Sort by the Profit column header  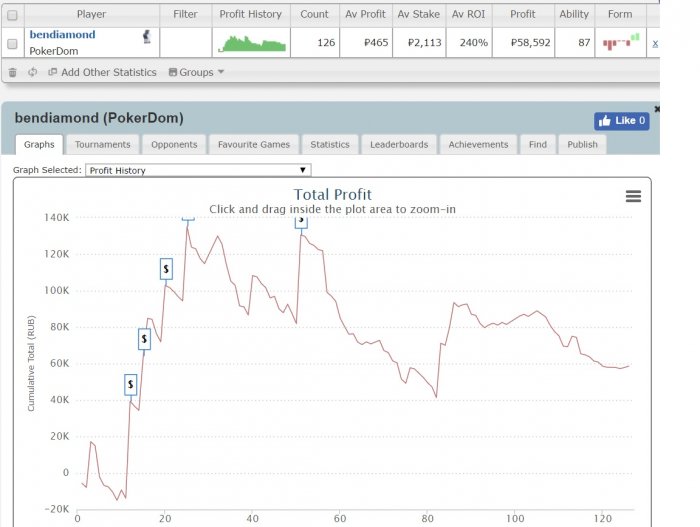point(523,14)
